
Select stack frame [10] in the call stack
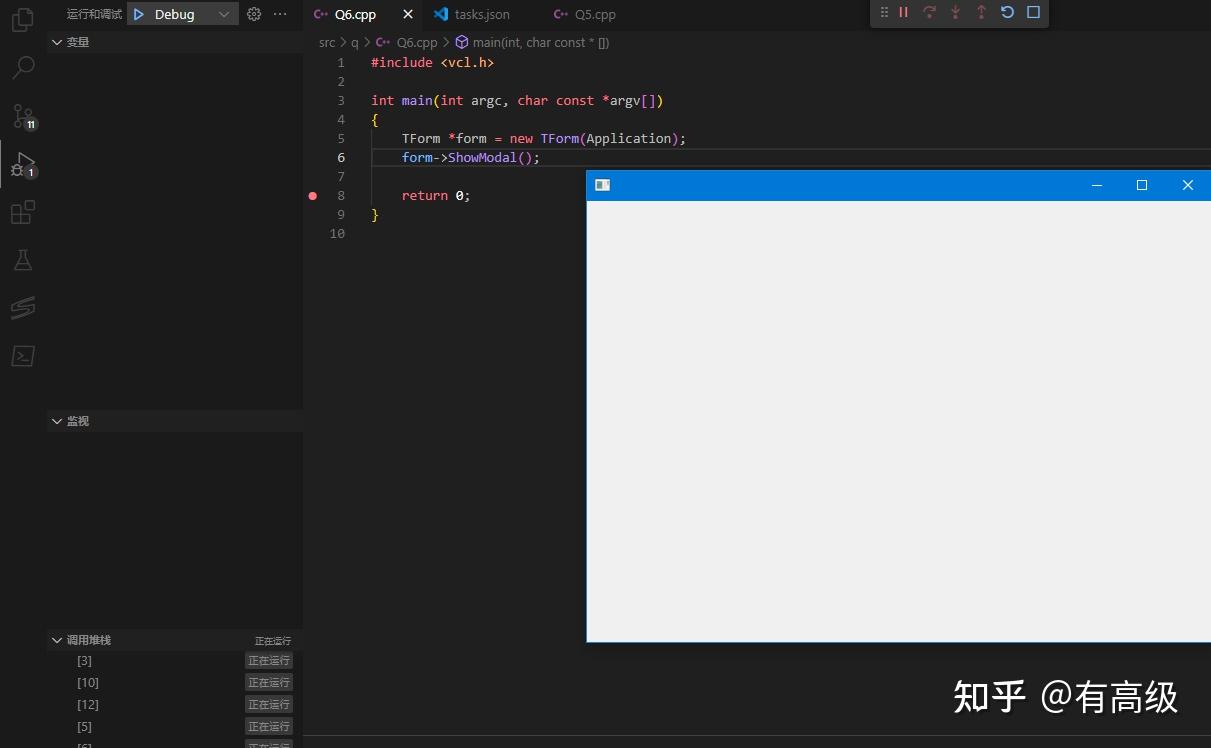(88, 682)
